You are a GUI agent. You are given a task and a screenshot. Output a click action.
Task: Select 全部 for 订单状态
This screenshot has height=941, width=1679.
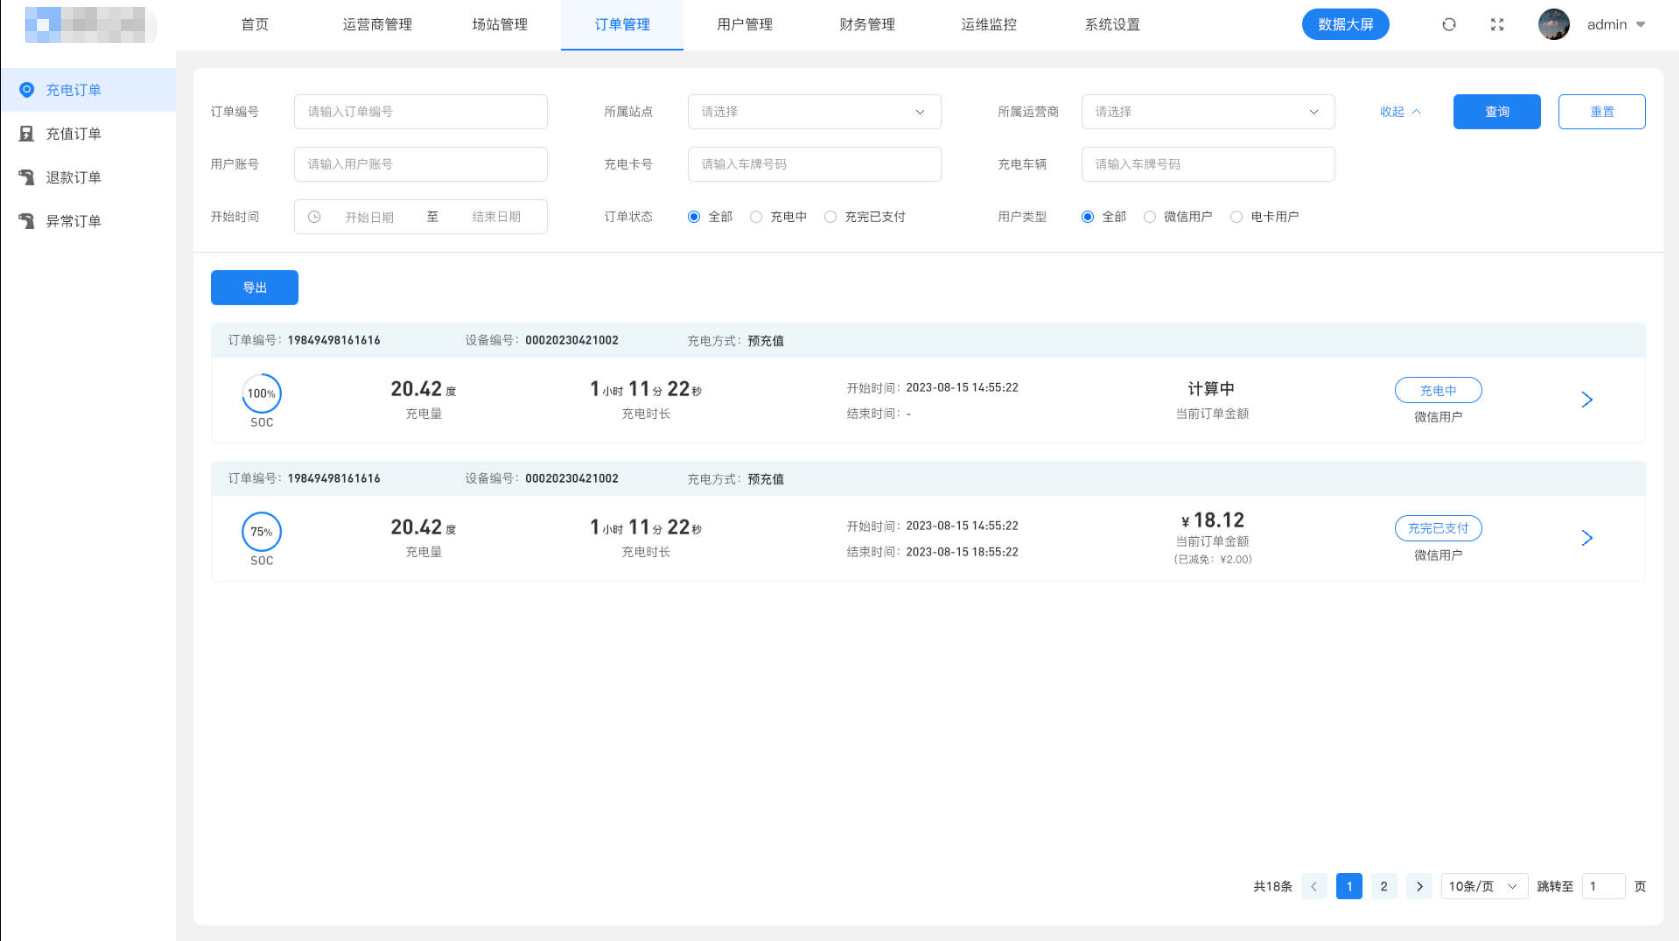click(x=694, y=217)
